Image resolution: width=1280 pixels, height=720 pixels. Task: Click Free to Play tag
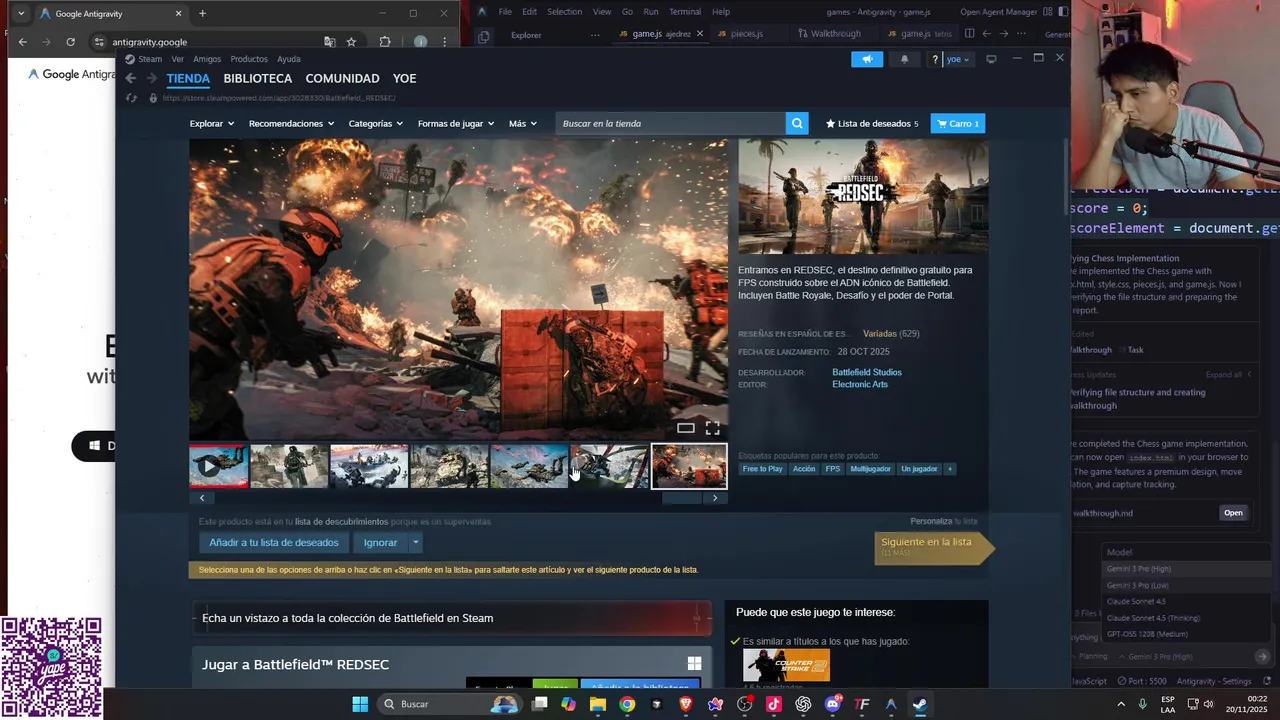coord(763,469)
